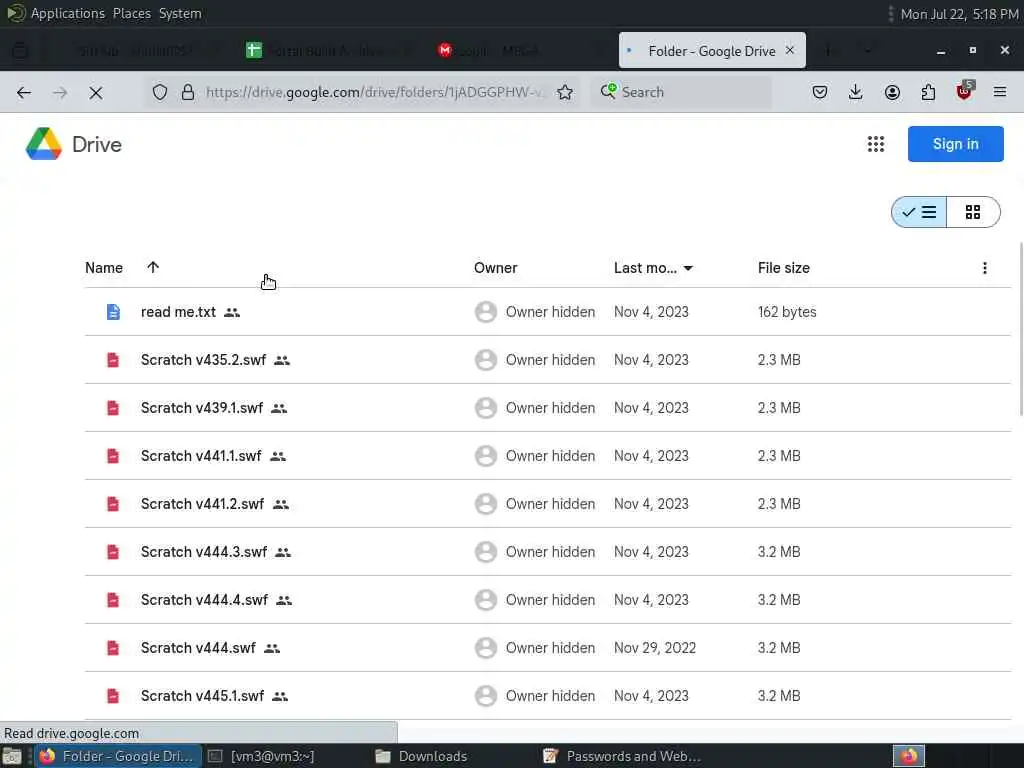Screen dimensions: 1024x768
Task: Stop loading the page
Action: [x=96, y=93]
